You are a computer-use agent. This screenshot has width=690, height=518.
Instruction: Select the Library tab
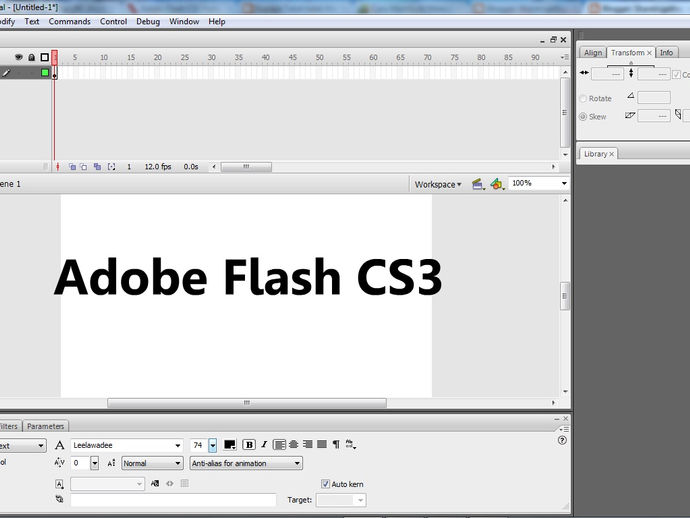[595, 154]
